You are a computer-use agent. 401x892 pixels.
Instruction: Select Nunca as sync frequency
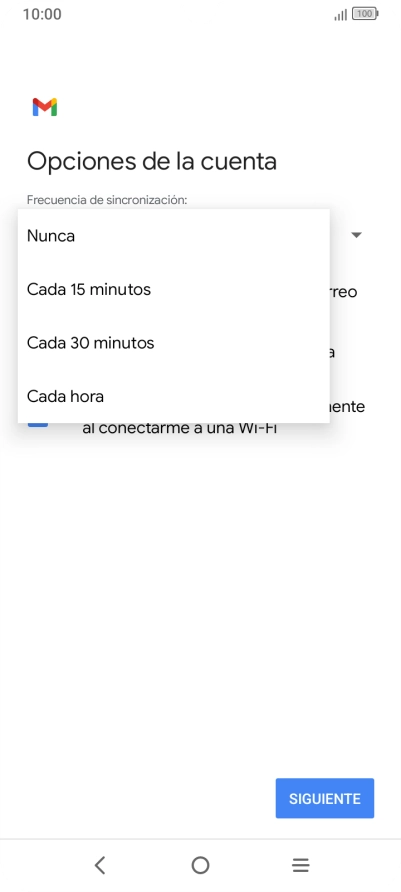tap(173, 236)
